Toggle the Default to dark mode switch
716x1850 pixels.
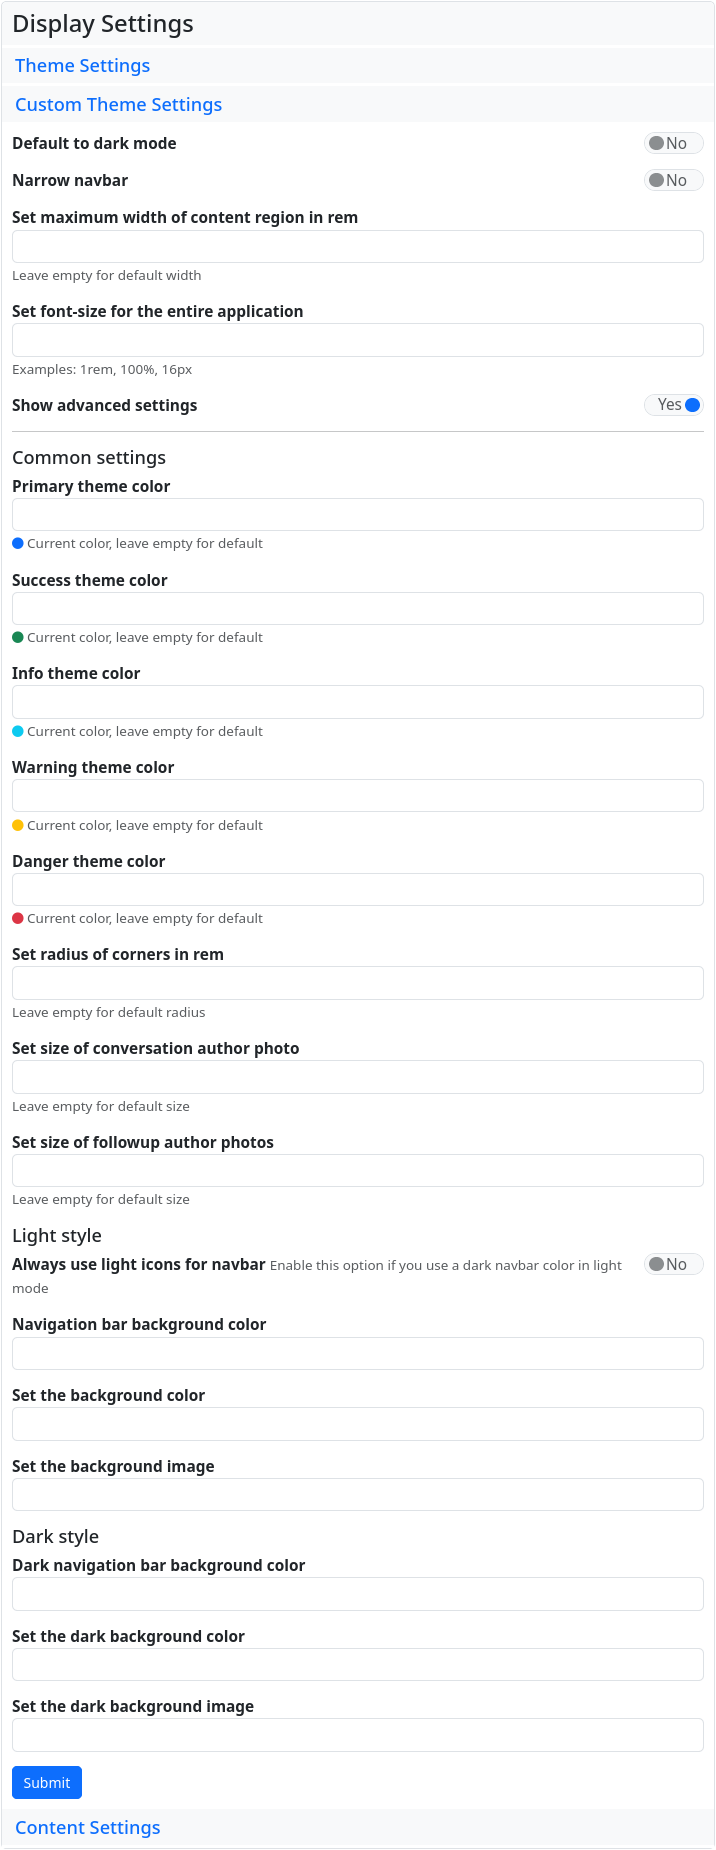coord(673,143)
